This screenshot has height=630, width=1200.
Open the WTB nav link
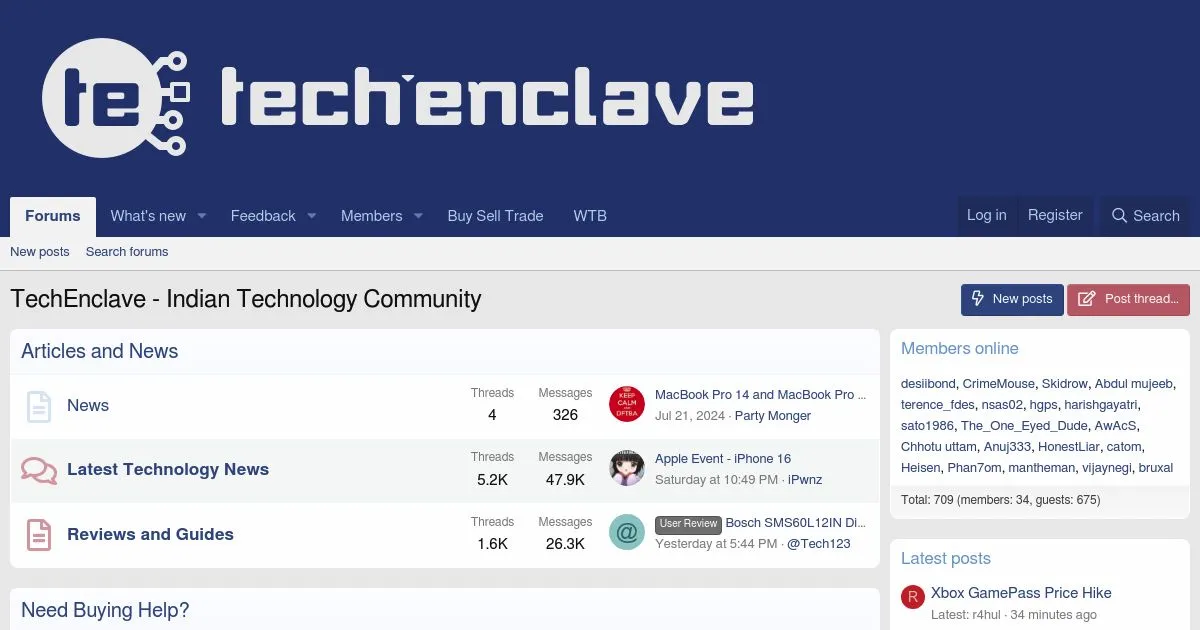[590, 216]
